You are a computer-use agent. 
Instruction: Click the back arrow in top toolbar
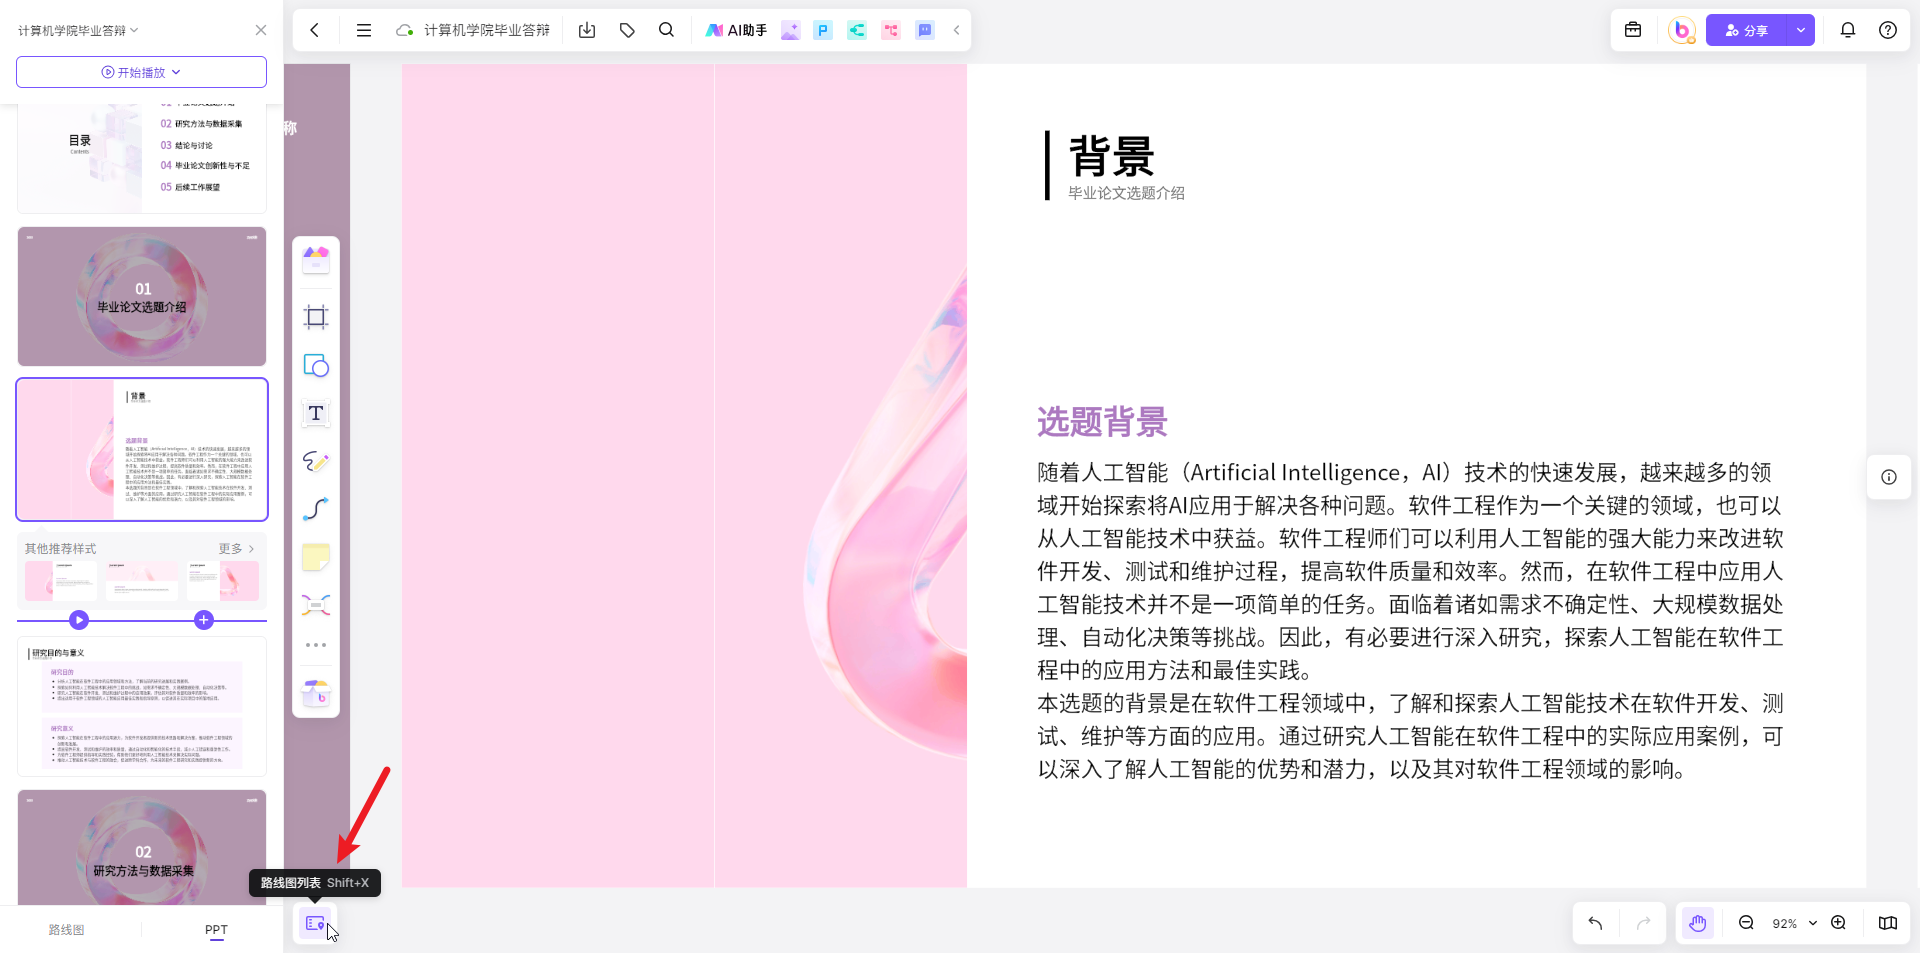315,30
